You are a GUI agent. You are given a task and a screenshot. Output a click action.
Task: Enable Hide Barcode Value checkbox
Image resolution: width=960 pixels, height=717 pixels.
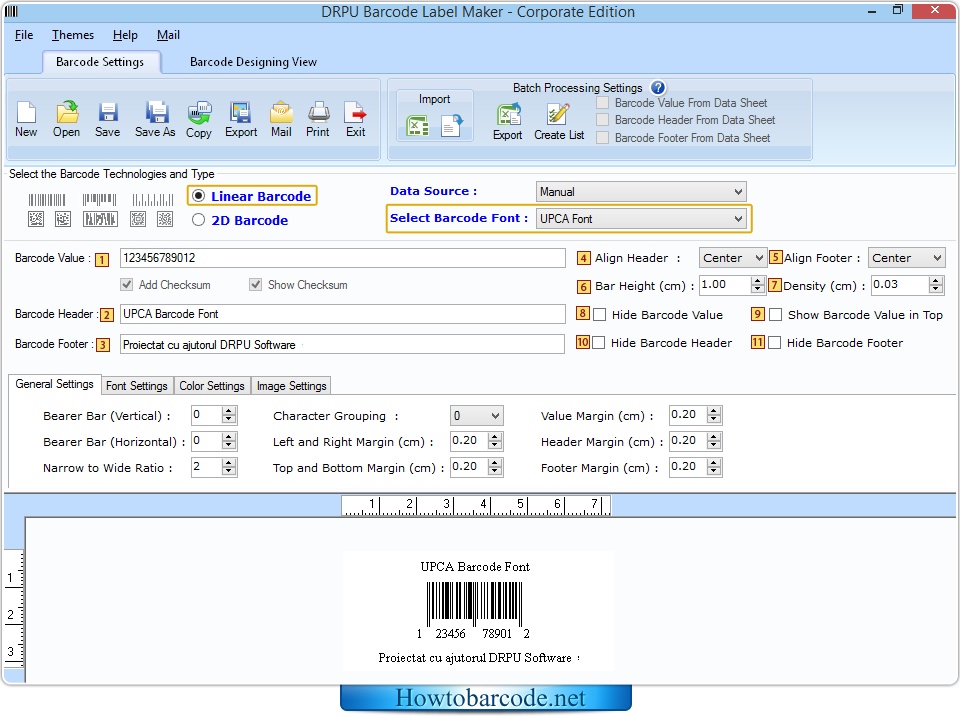600,315
